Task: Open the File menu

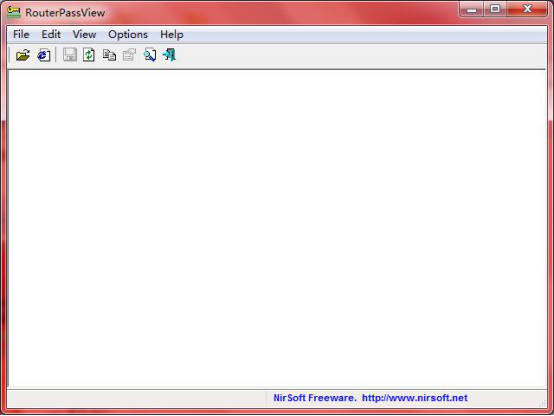Action: pyautogui.click(x=21, y=35)
